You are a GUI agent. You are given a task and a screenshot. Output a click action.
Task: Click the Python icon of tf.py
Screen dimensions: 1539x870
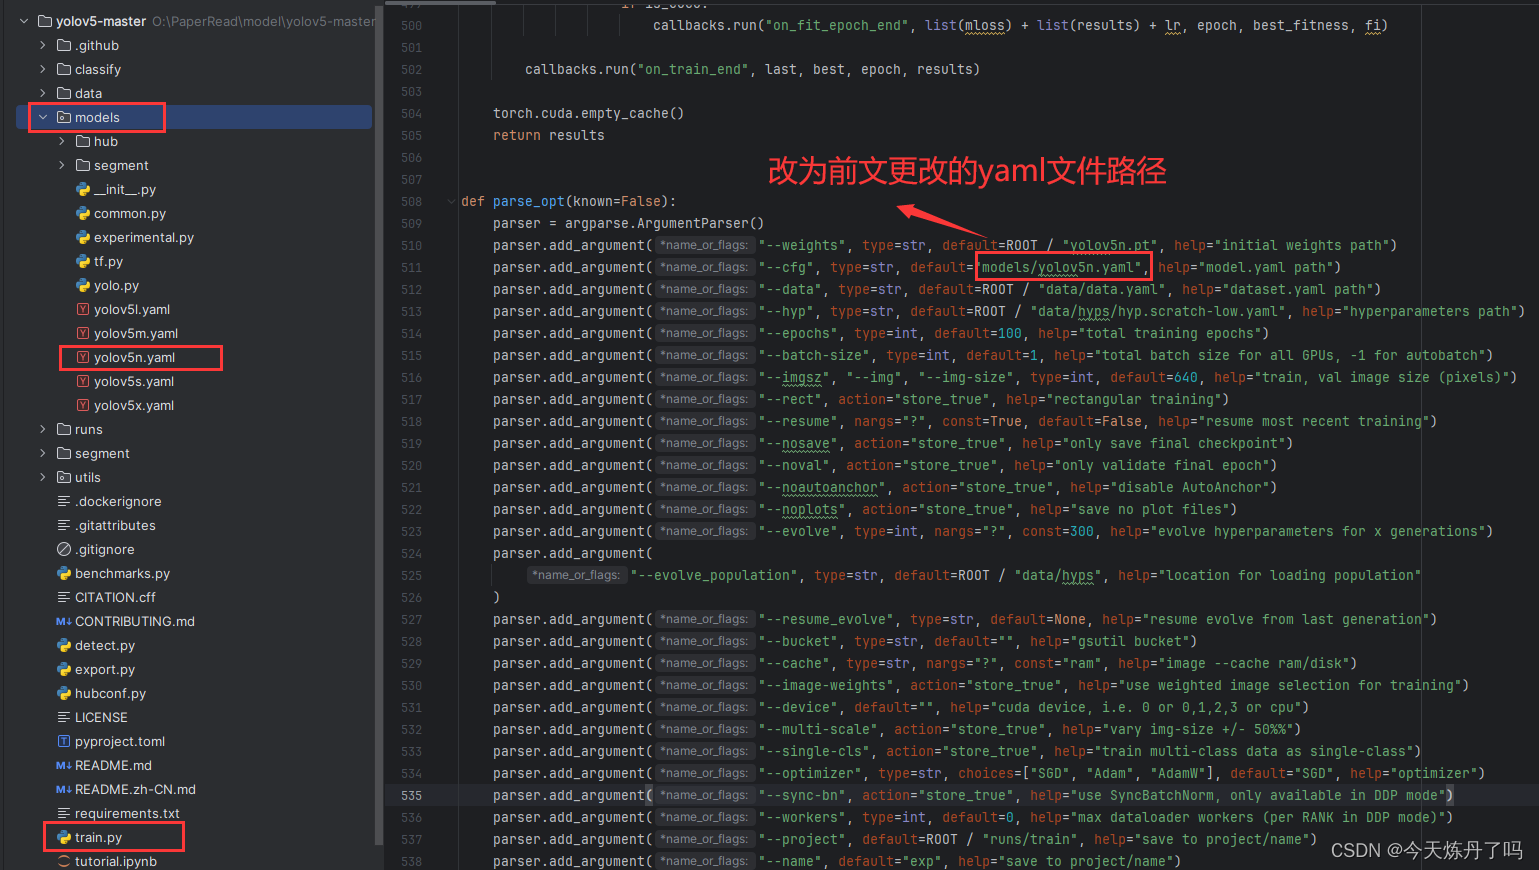point(83,261)
